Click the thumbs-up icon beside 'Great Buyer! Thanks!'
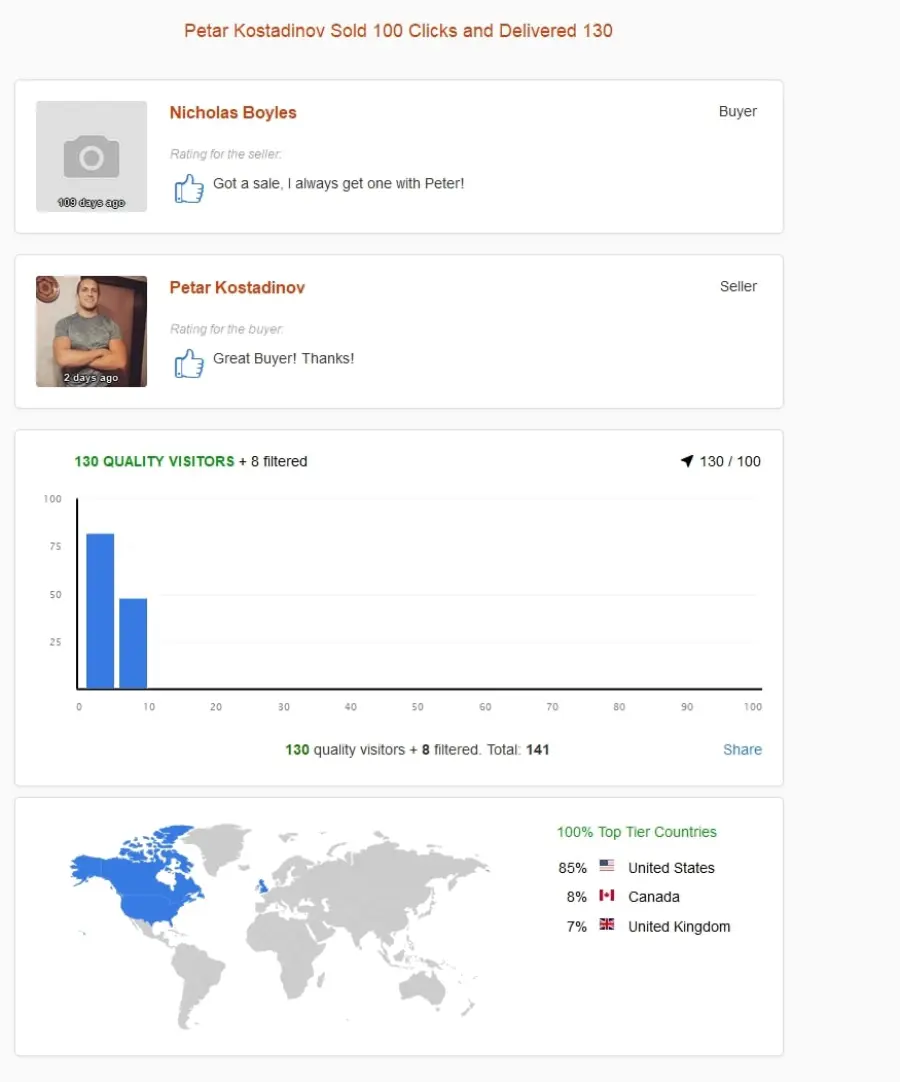The width and height of the screenshot is (900, 1082). click(189, 363)
